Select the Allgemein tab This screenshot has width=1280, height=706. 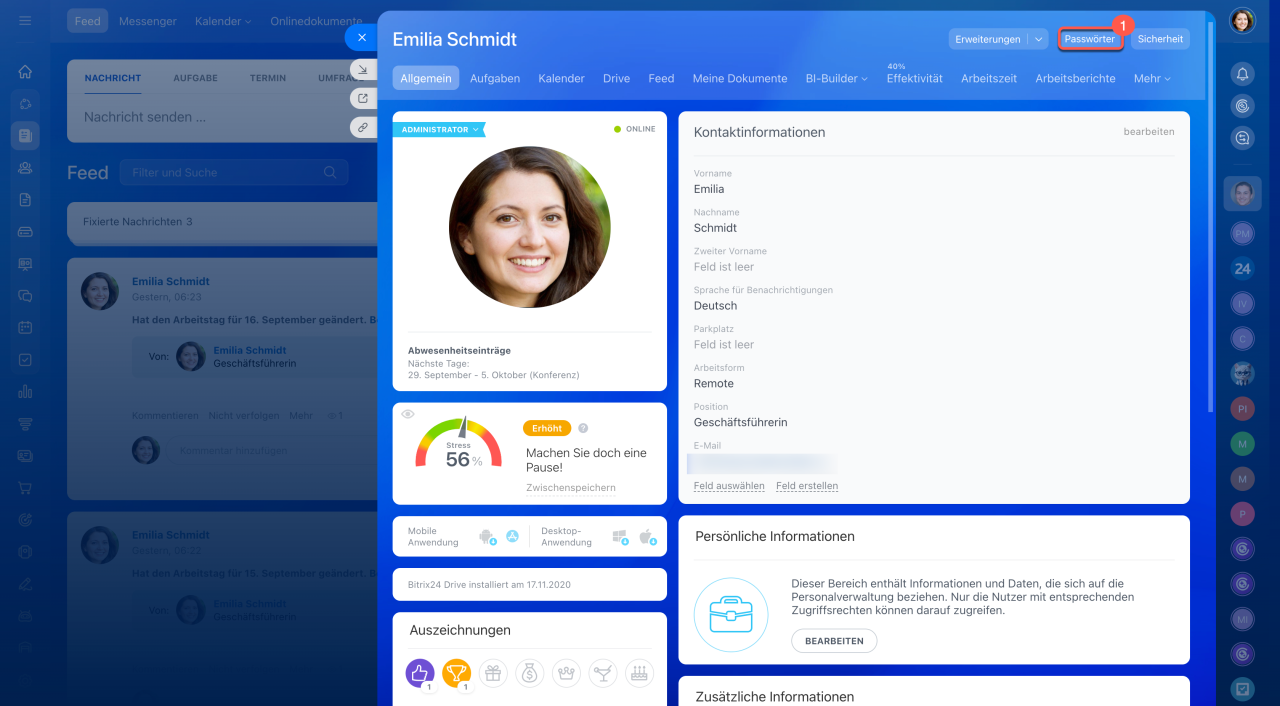(x=426, y=78)
